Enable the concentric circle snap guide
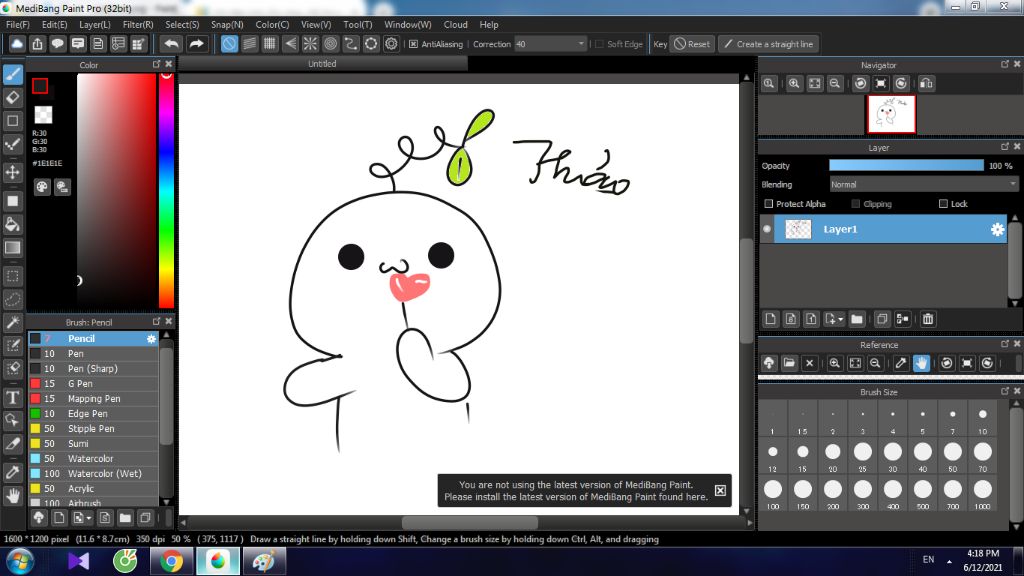The width and height of the screenshot is (1024, 576). point(330,44)
